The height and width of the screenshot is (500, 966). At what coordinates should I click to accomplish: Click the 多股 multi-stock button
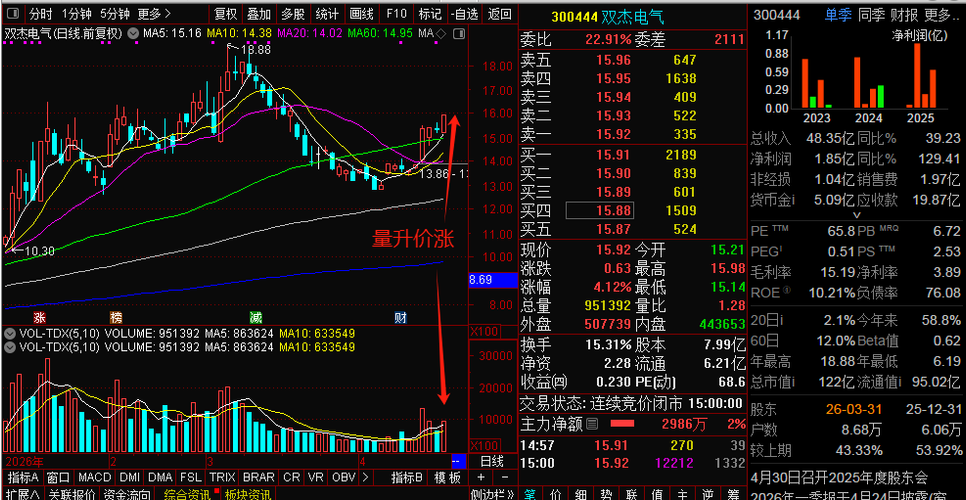point(293,14)
